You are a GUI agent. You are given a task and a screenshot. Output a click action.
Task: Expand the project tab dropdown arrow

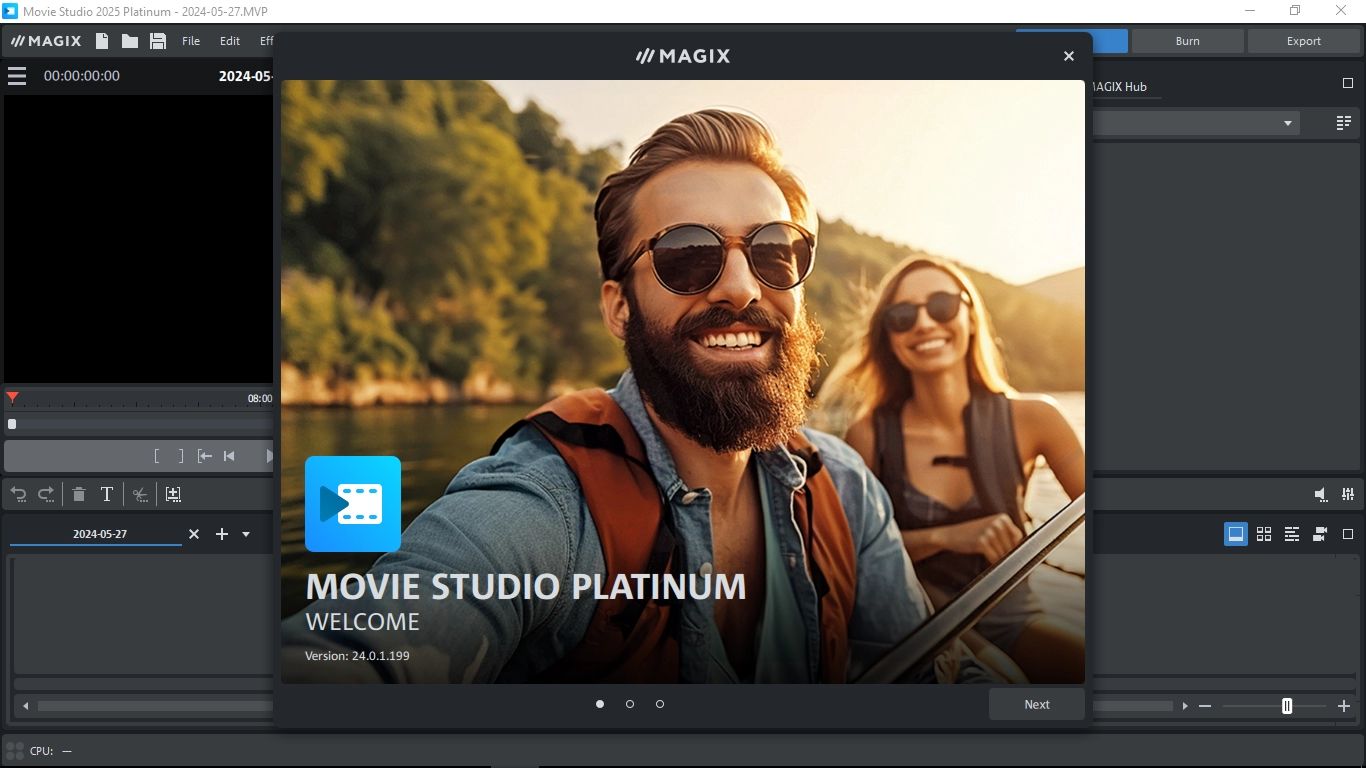pos(246,534)
